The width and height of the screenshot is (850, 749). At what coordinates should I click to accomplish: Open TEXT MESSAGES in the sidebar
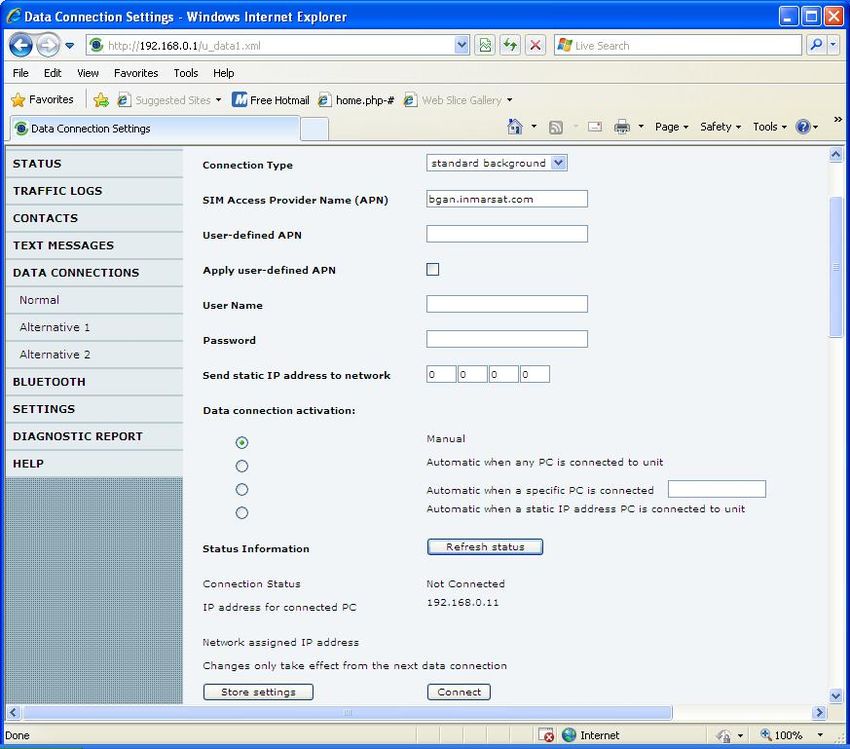(94, 245)
